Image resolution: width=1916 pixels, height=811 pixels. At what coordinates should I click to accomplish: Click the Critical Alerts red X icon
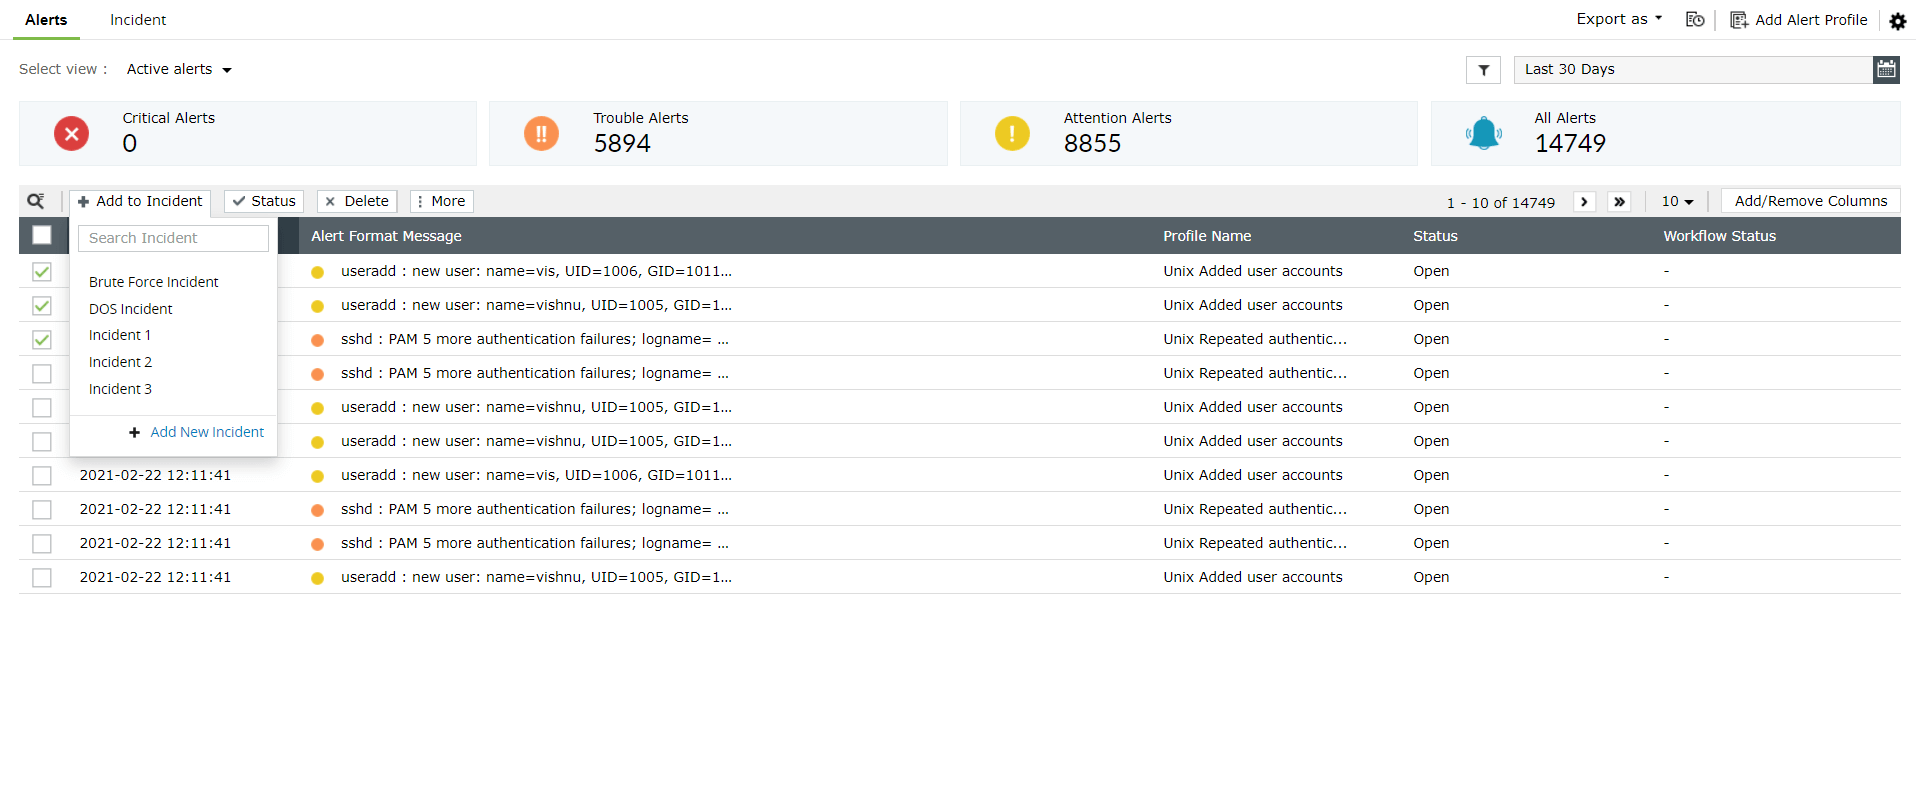click(71, 133)
